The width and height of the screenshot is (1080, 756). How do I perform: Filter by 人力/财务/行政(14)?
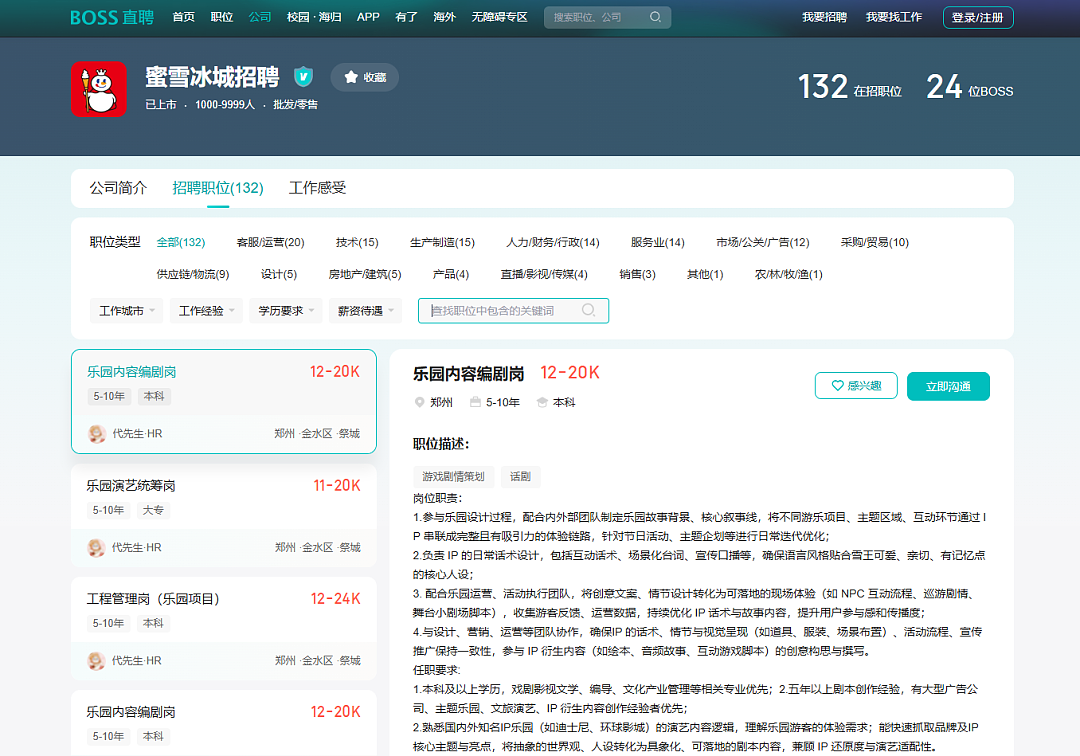coord(552,242)
